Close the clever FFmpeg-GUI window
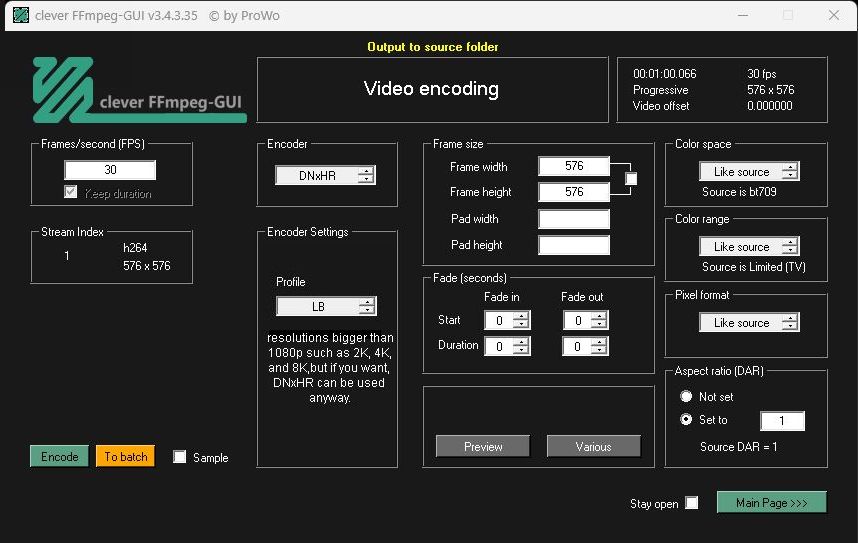The width and height of the screenshot is (858, 543). (x=833, y=15)
